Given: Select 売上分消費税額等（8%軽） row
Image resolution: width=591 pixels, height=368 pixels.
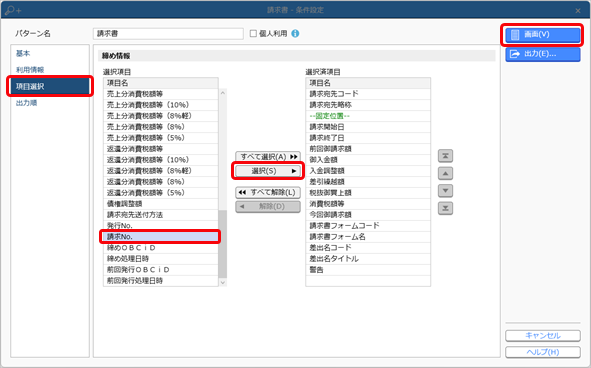Looking at the screenshot, I should pos(161,116).
